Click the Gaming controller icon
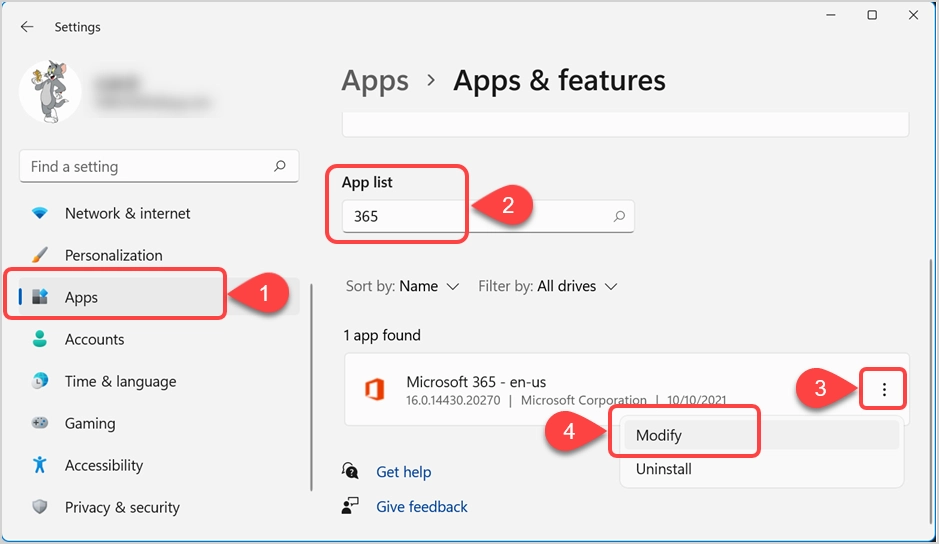The height and width of the screenshot is (544, 939). (40, 423)
